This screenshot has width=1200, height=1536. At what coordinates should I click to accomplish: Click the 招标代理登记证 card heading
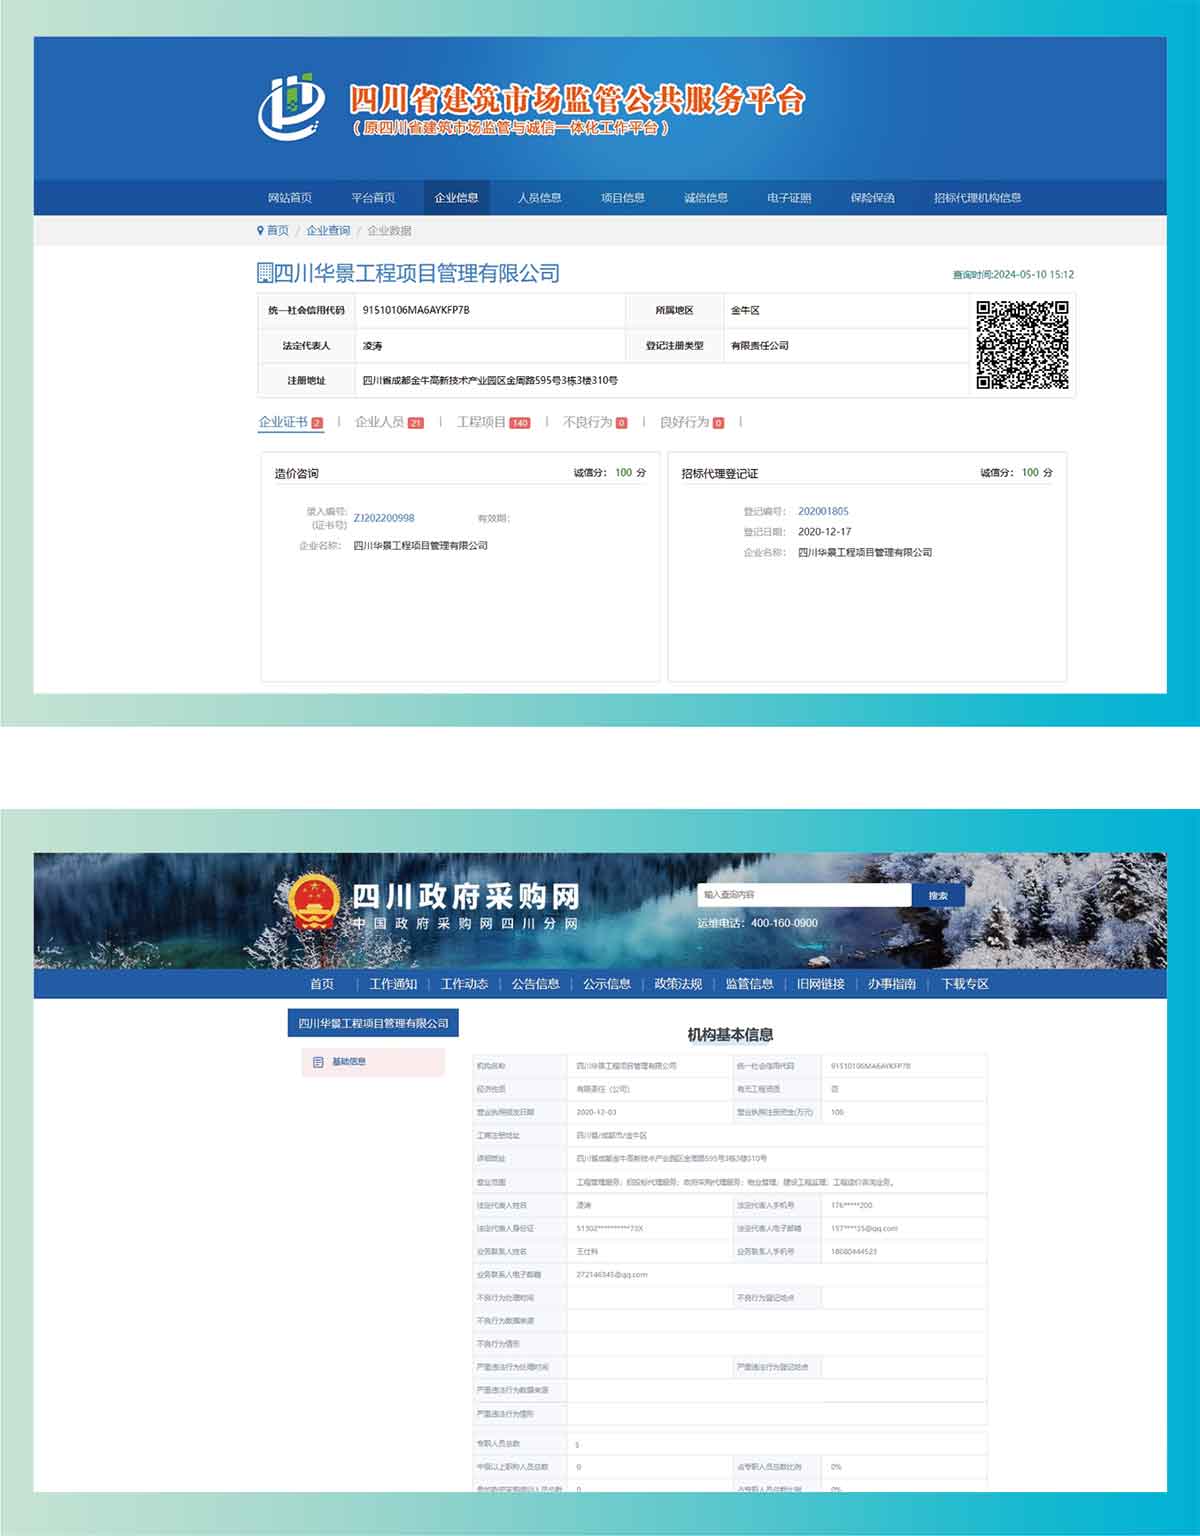720,473
